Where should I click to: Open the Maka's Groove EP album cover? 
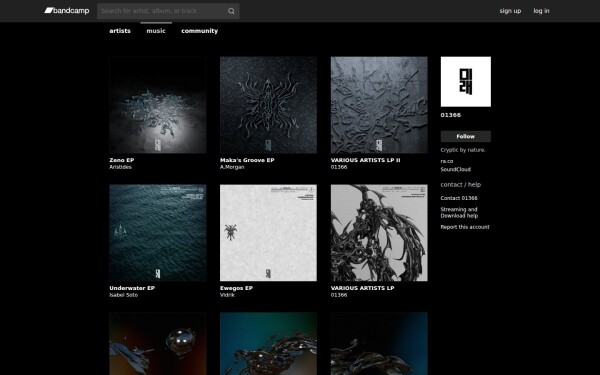coord(268,105)
